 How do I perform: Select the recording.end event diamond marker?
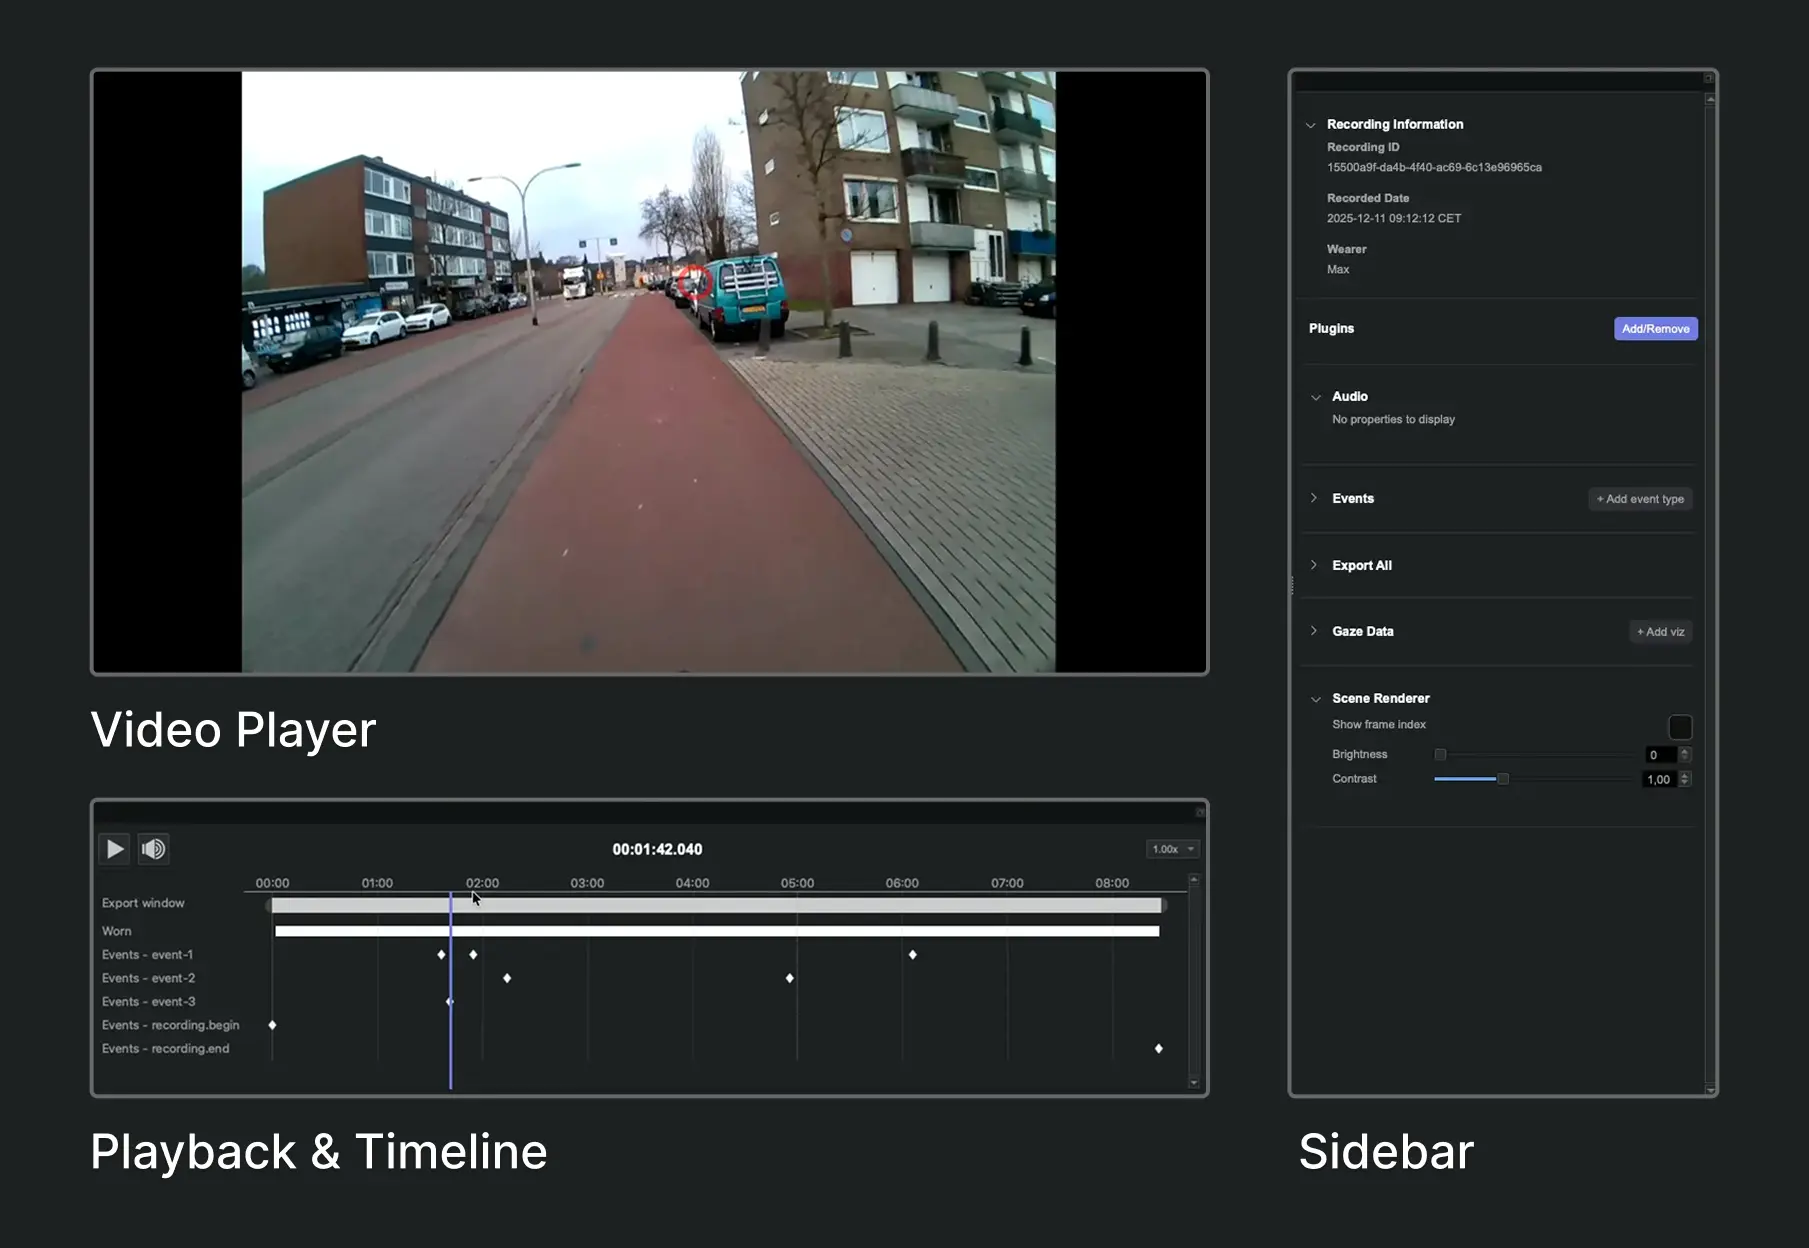1158,1048
